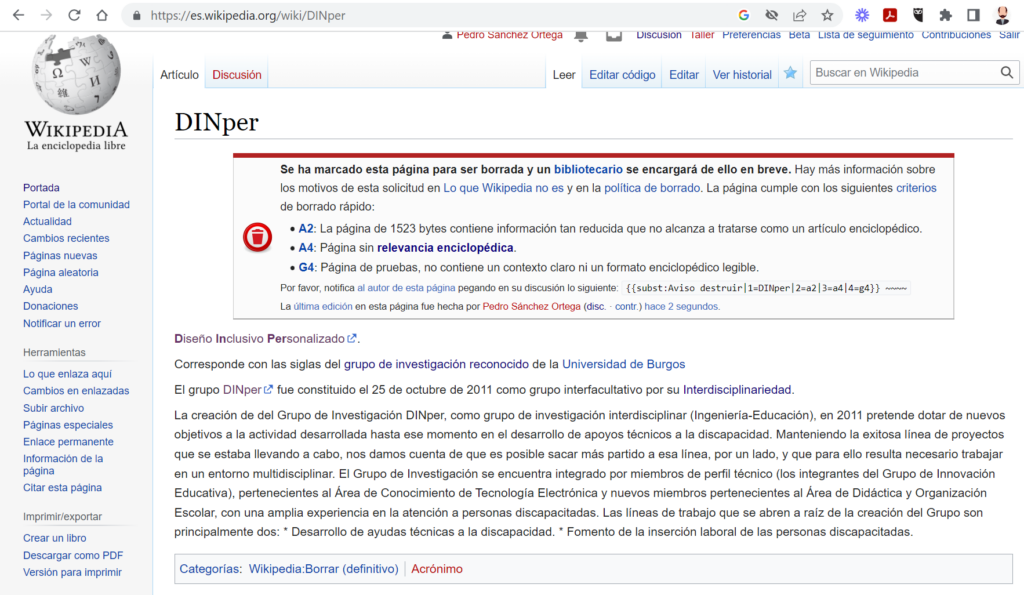This screenshot has width=1024, height=595.
Task: Open bibliotecario link in deletion notice
Action: pos(588,169)
